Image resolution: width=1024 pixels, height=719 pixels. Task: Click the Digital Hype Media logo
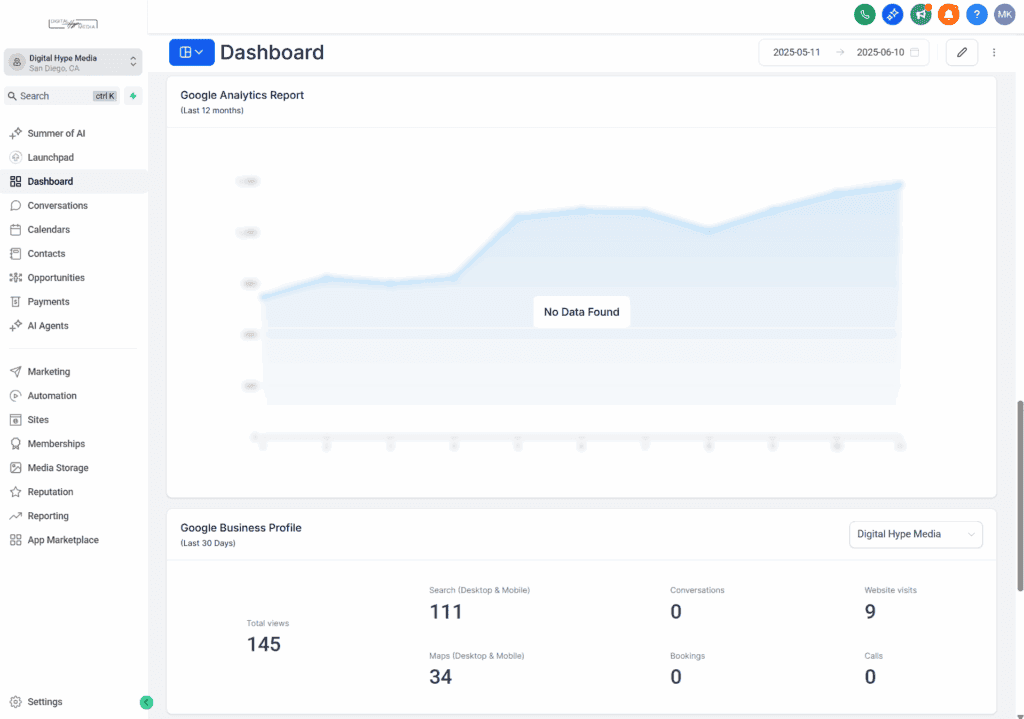(73, 24)
